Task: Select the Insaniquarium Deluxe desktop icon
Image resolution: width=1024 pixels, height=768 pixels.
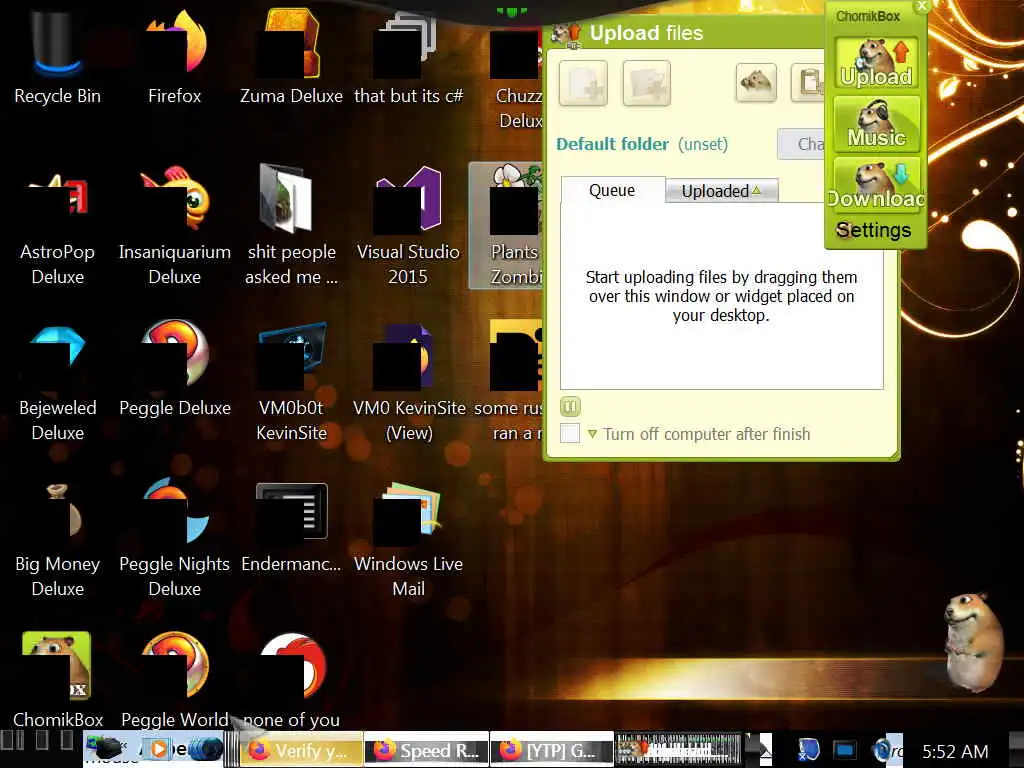Action: coord(174,226)
